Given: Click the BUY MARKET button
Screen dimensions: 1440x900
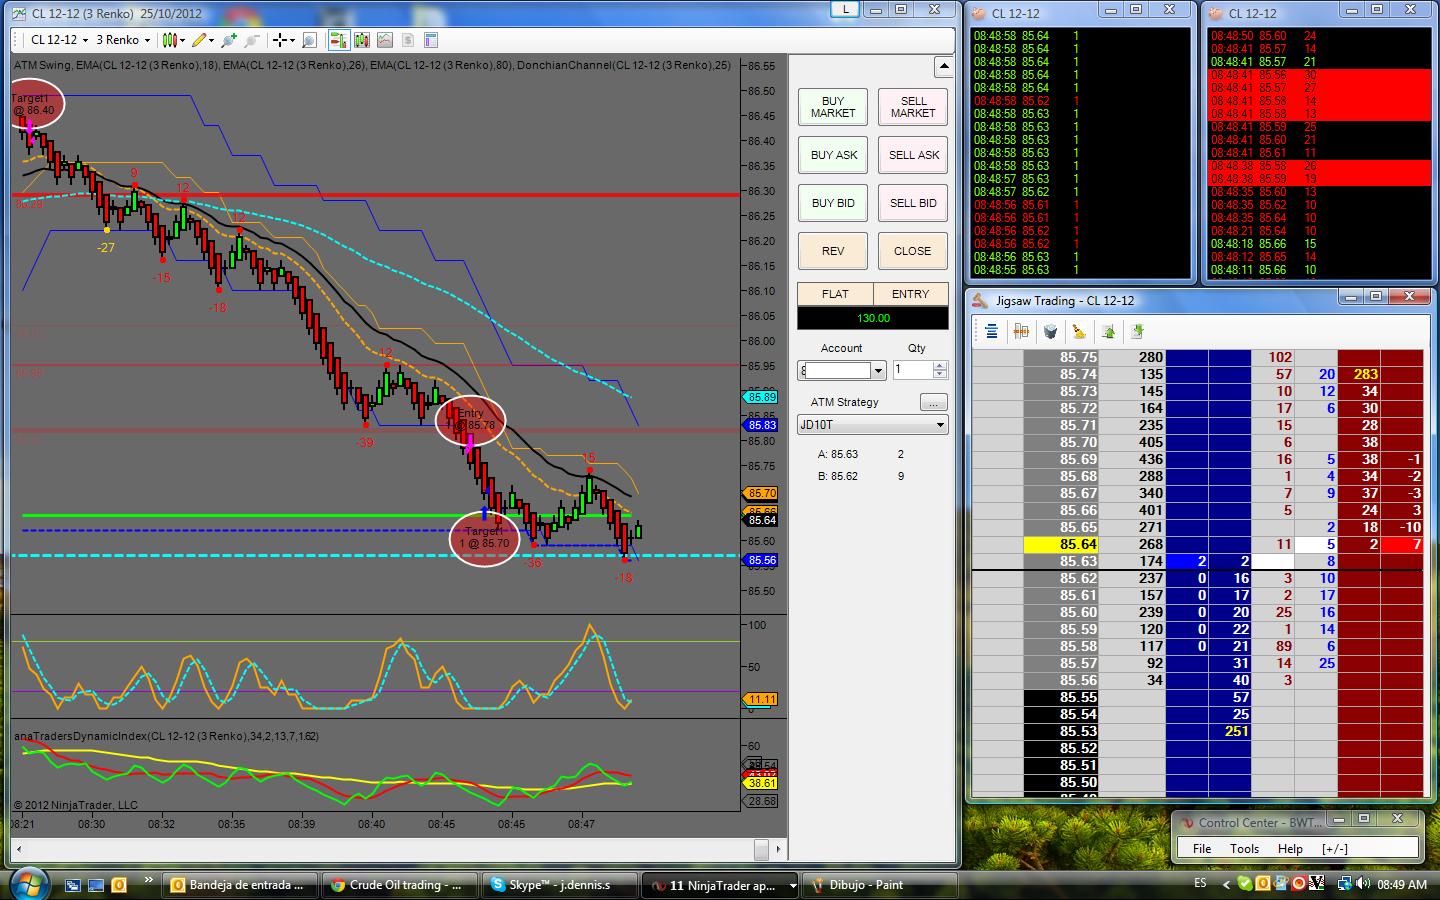Looking at the screenshot, I should point(833,107).
